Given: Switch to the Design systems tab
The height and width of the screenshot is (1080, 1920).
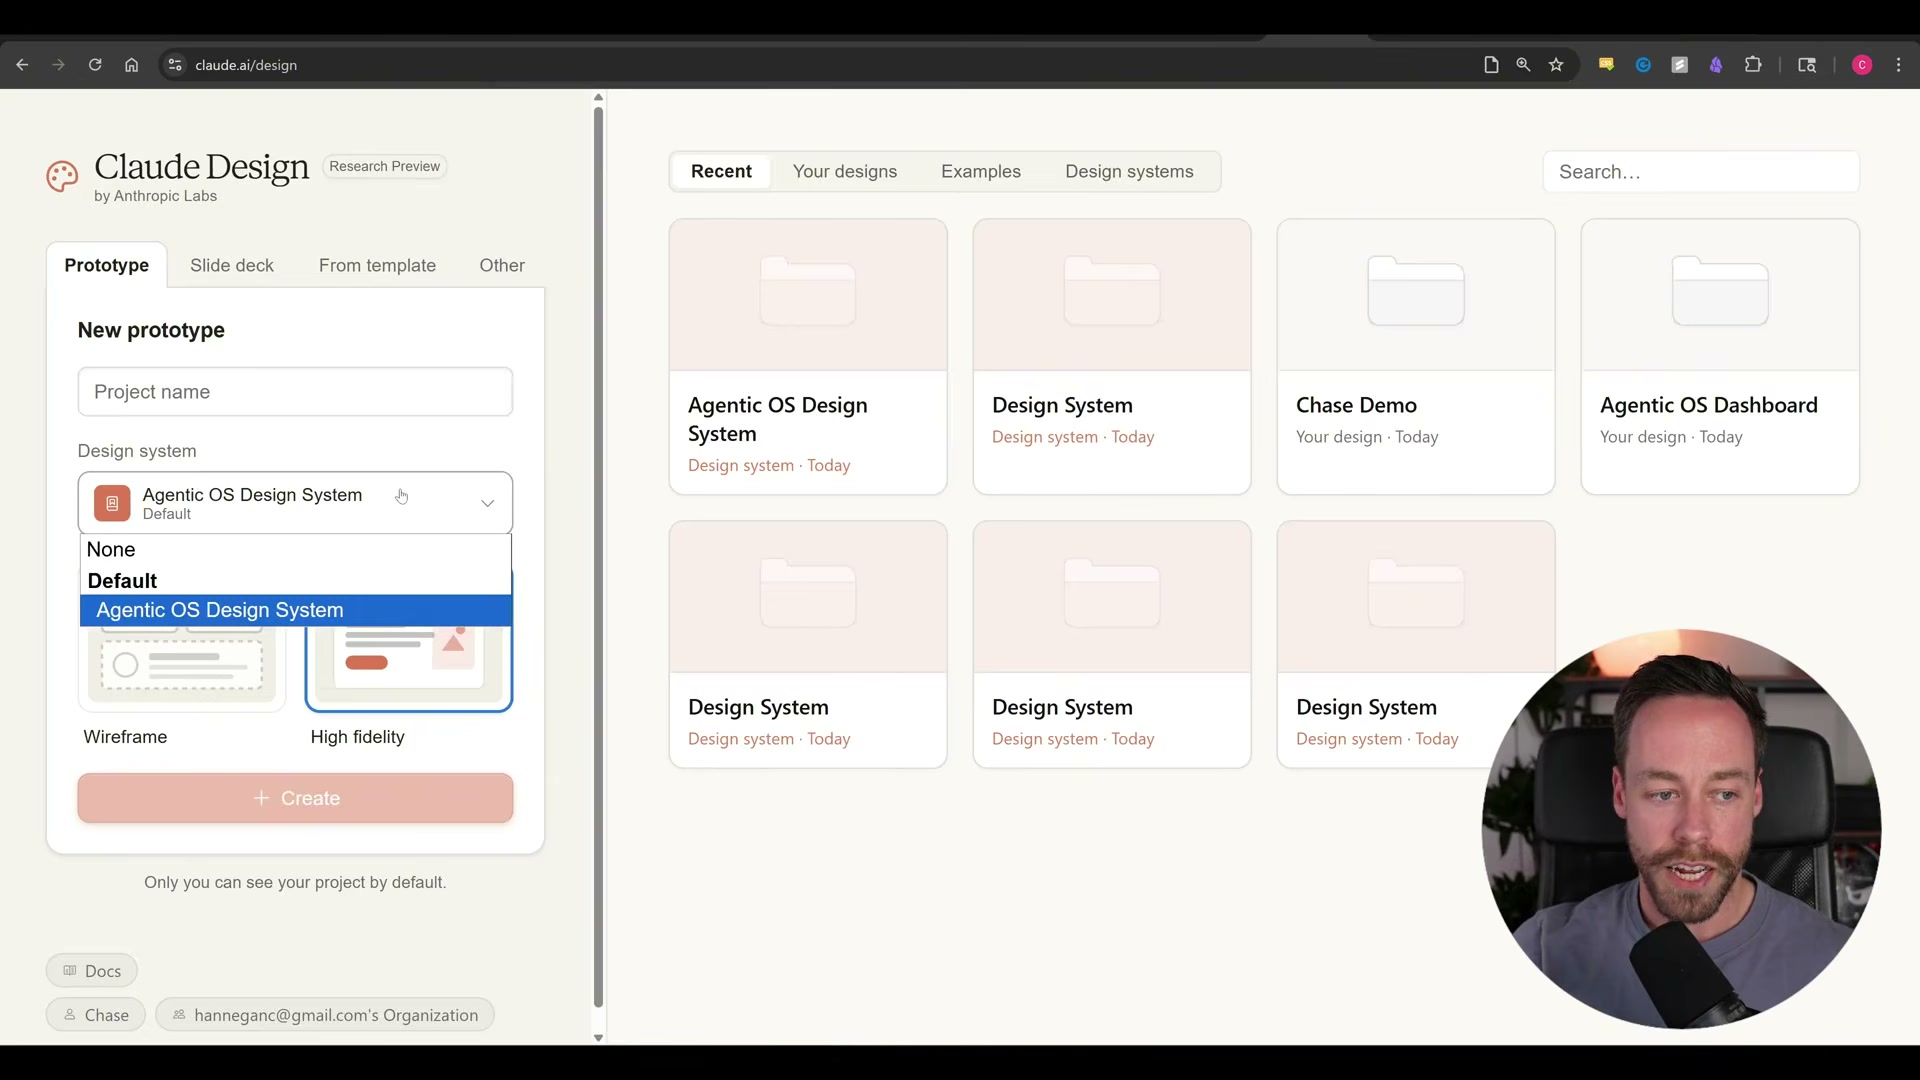Looking at the screenshot, I should click(x=1129, y=171).
